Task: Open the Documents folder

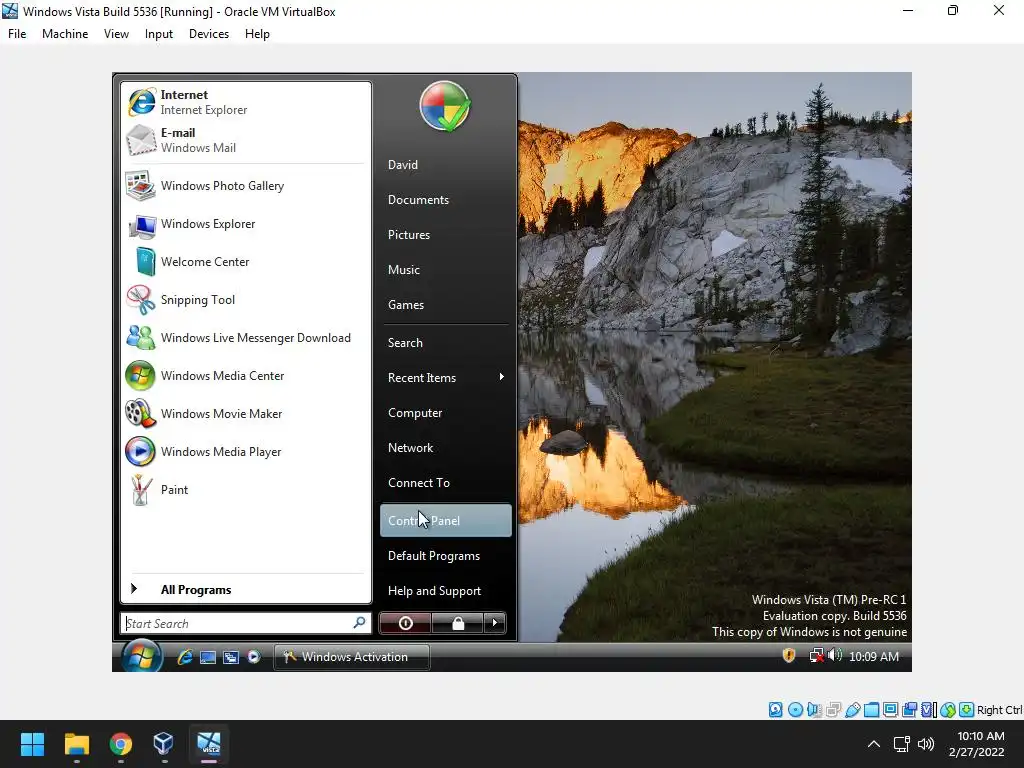Action: (x=446, y=200)
